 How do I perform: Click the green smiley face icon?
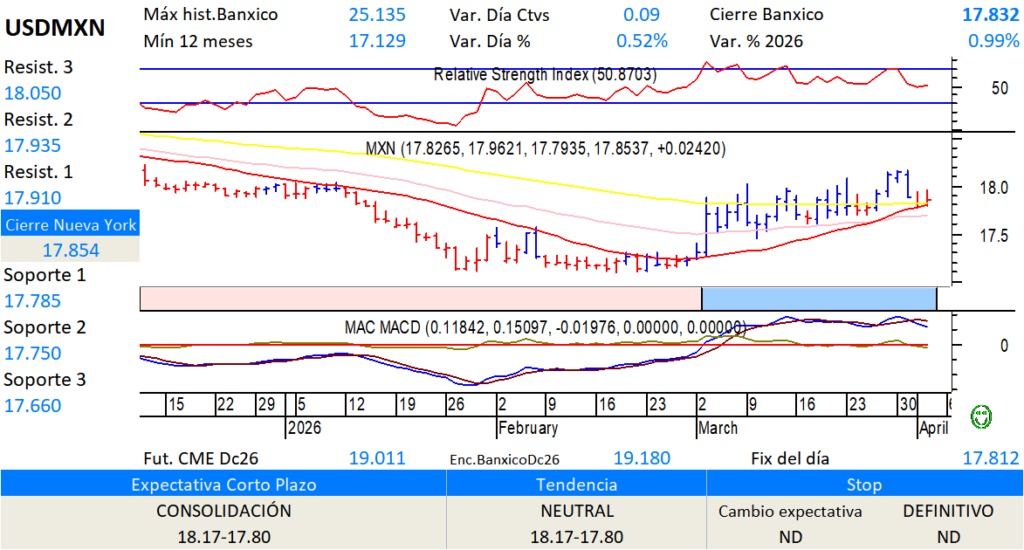tap(982, 414)
